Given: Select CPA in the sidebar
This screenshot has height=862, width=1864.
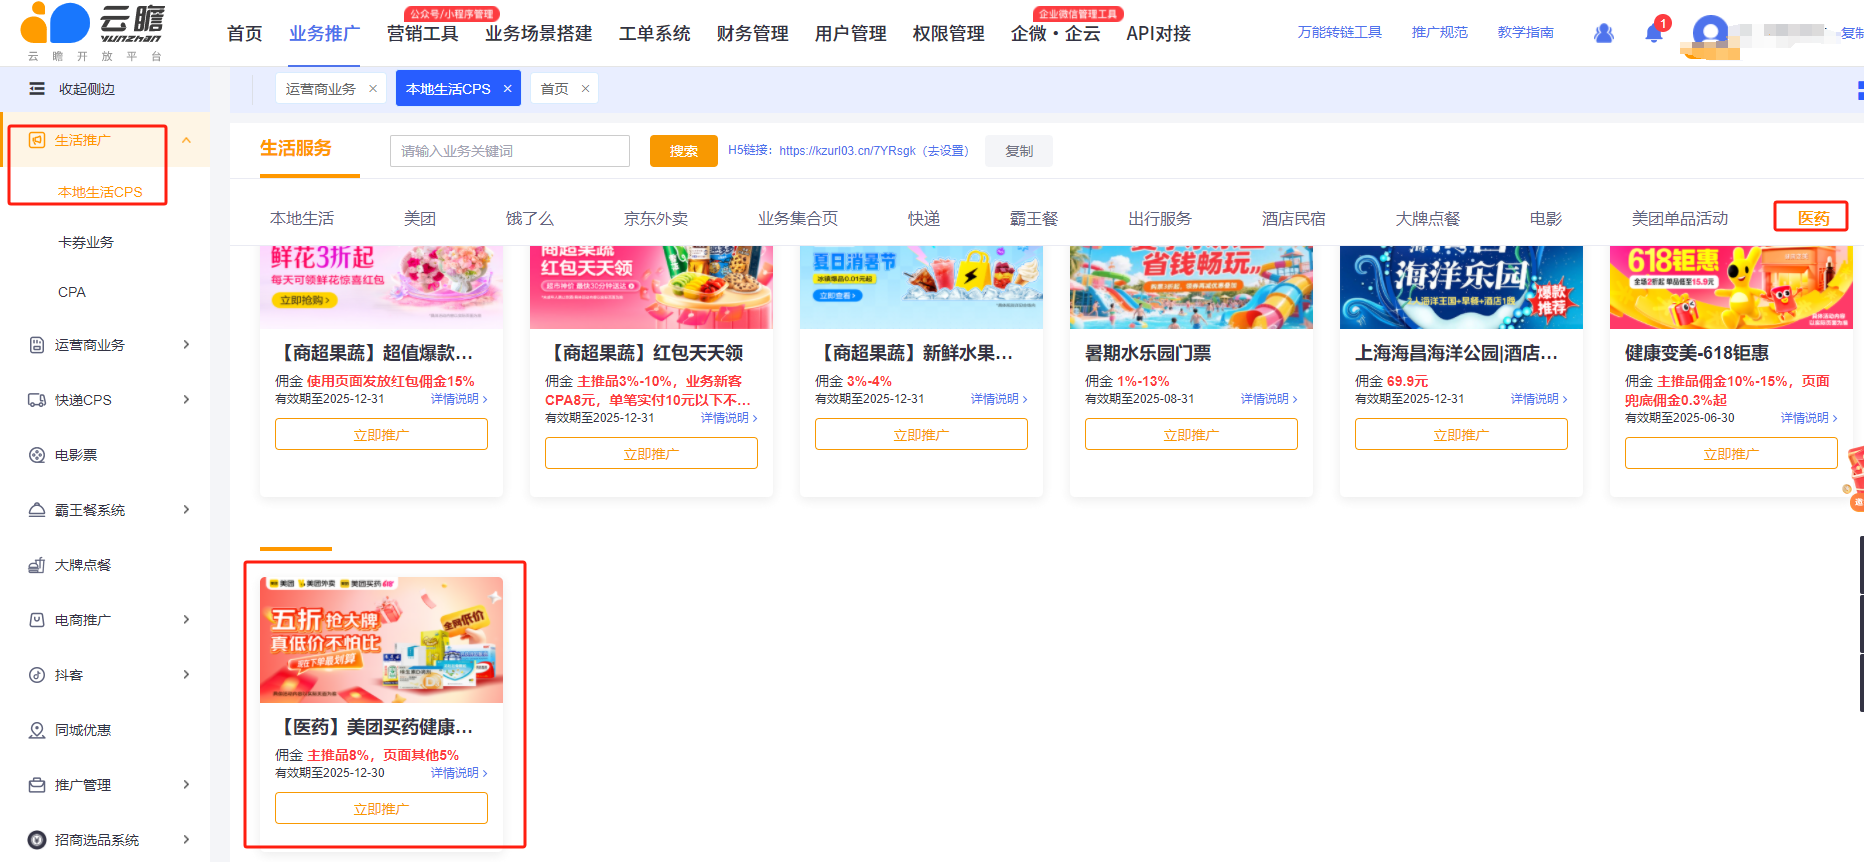Looking at the screenshot, I should (72, 292).
